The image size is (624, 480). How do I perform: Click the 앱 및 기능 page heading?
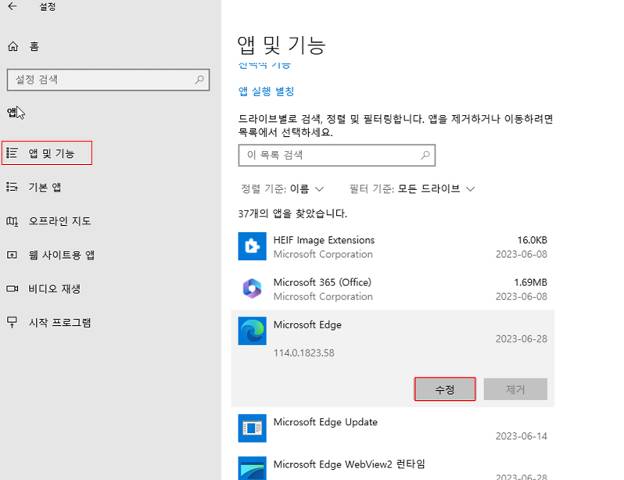(x=282, y=45)
